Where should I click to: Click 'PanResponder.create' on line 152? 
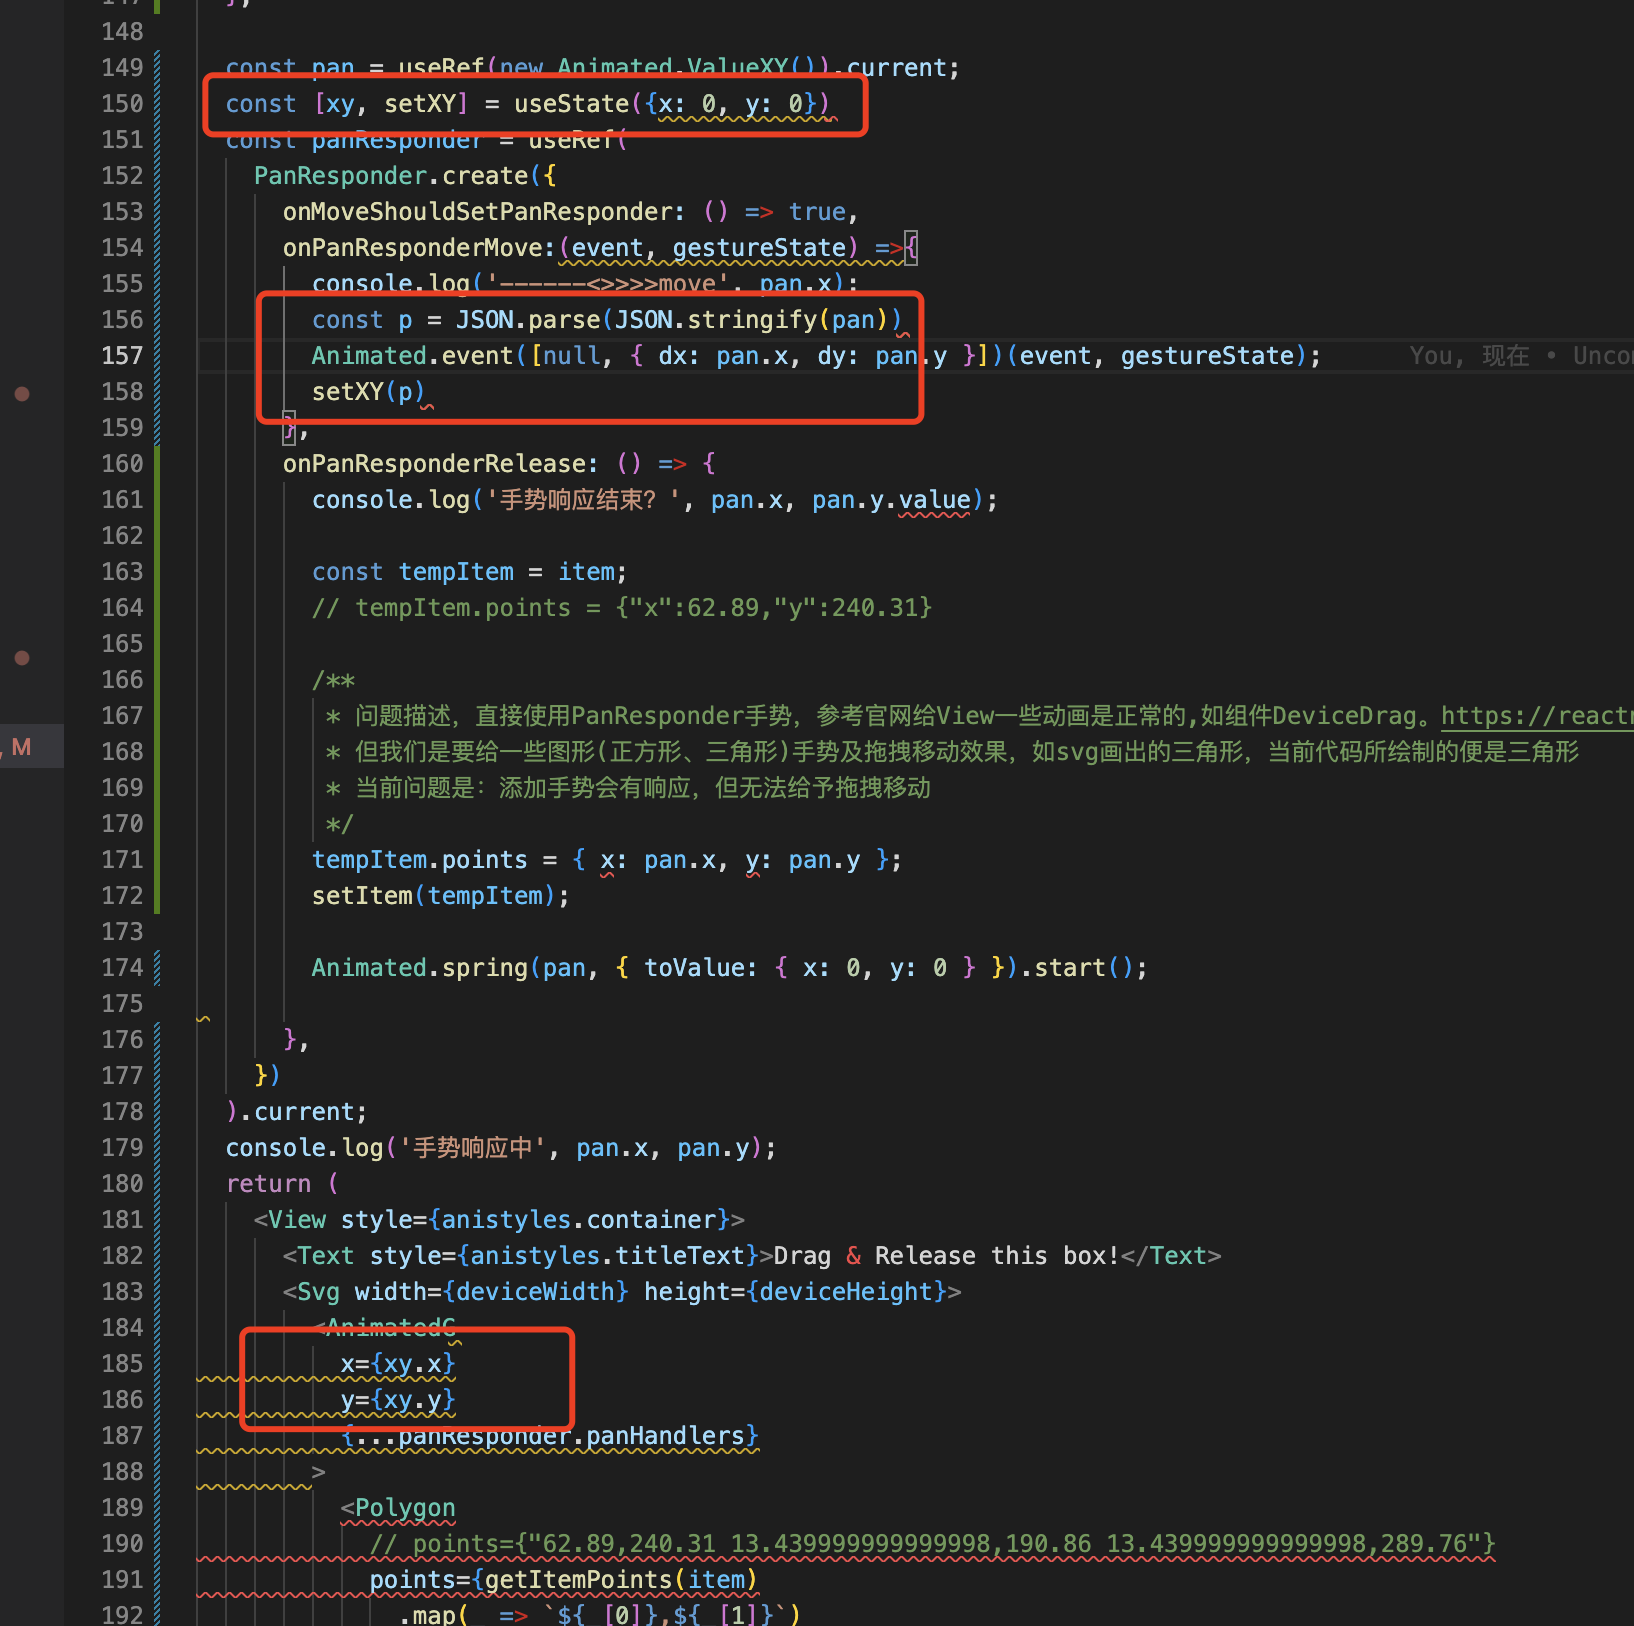(x=391, y=176)
